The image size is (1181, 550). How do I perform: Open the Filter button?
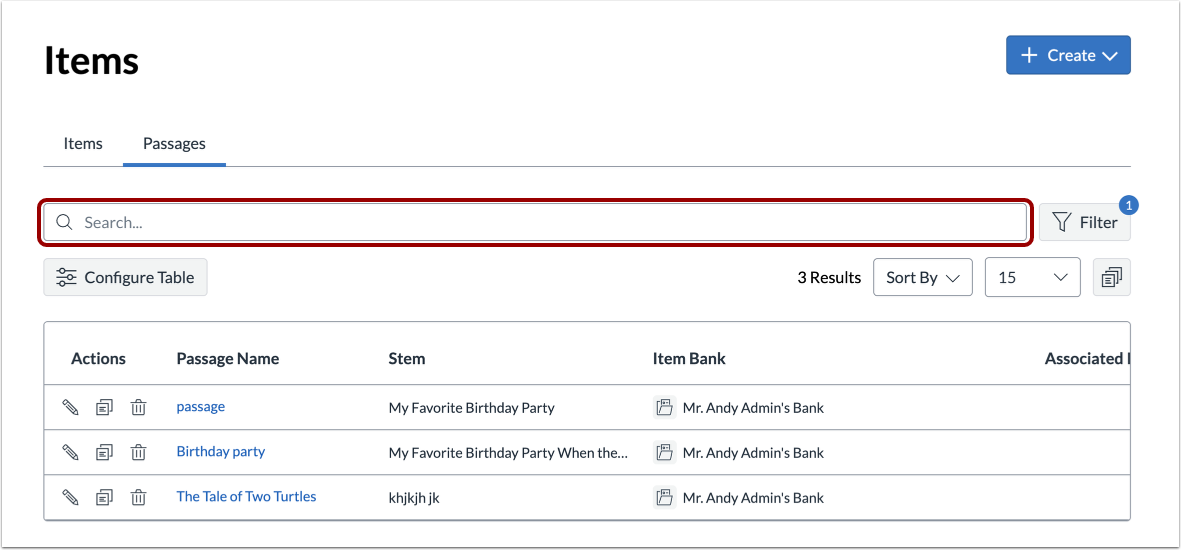point(1085,223)
